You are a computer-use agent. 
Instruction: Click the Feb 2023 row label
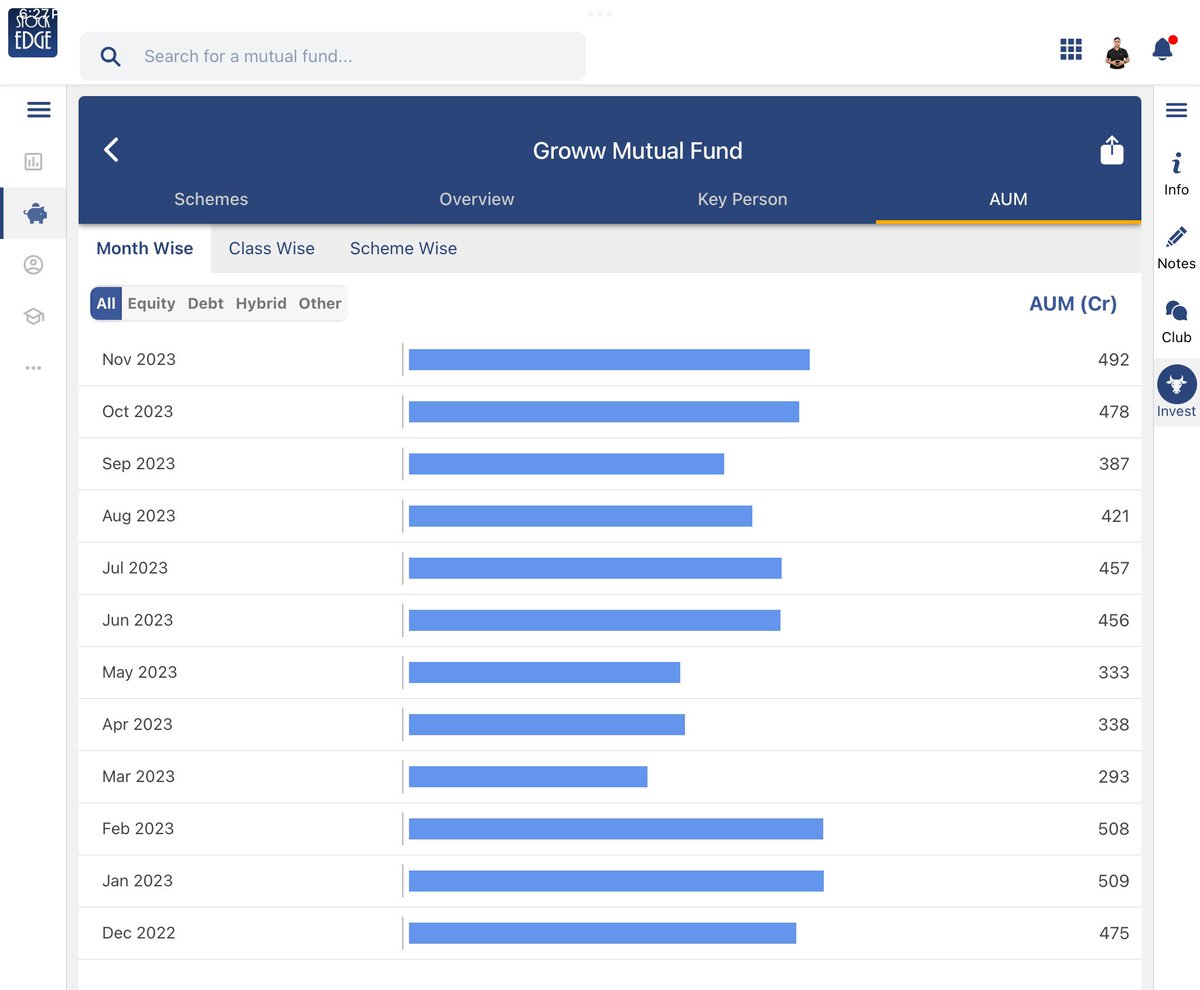tap(138, 828)
